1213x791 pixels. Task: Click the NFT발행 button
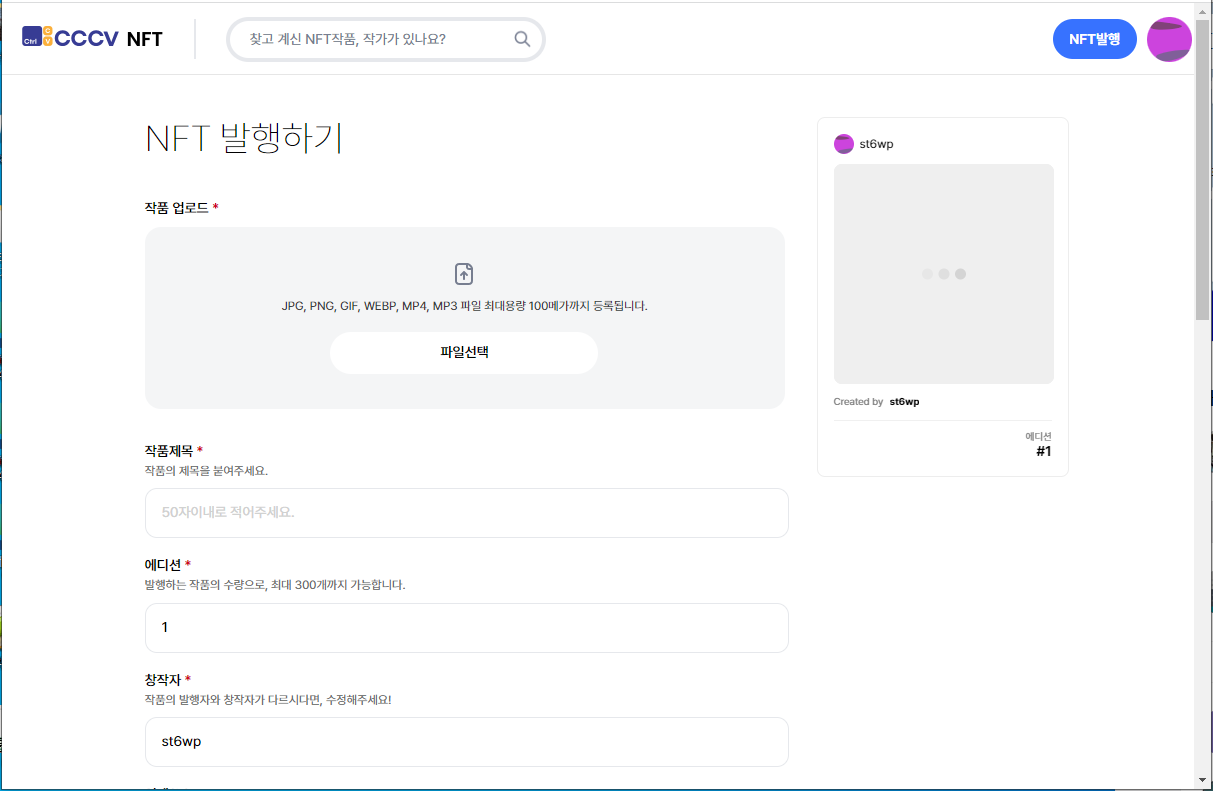pyautogui.click(x=1095, y=39)
